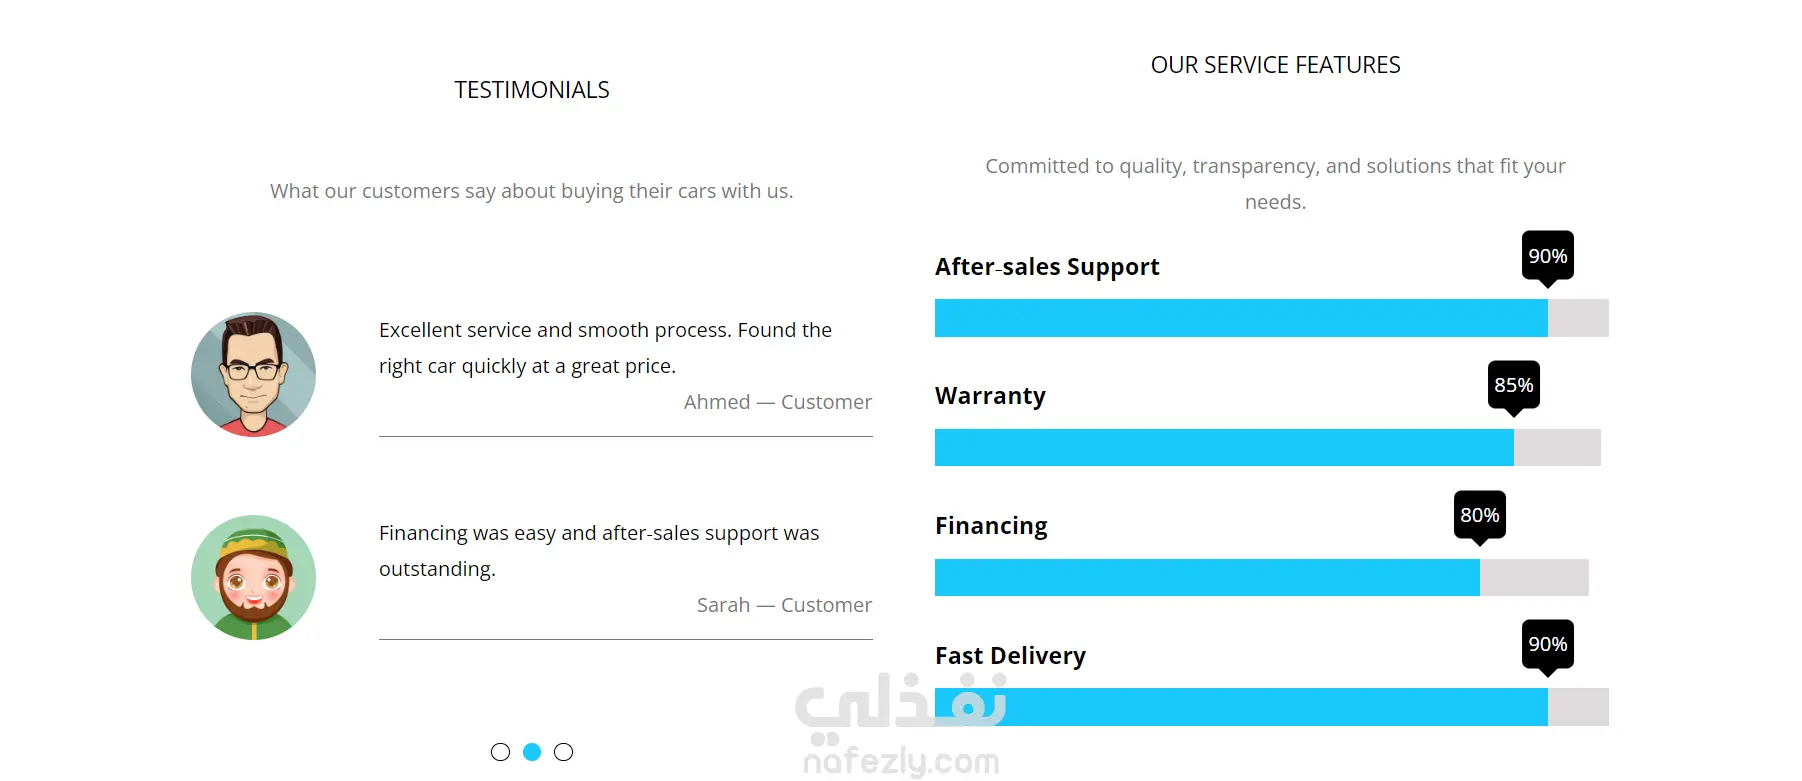Click the Ahmed — Customer attribution

point(777,402)
